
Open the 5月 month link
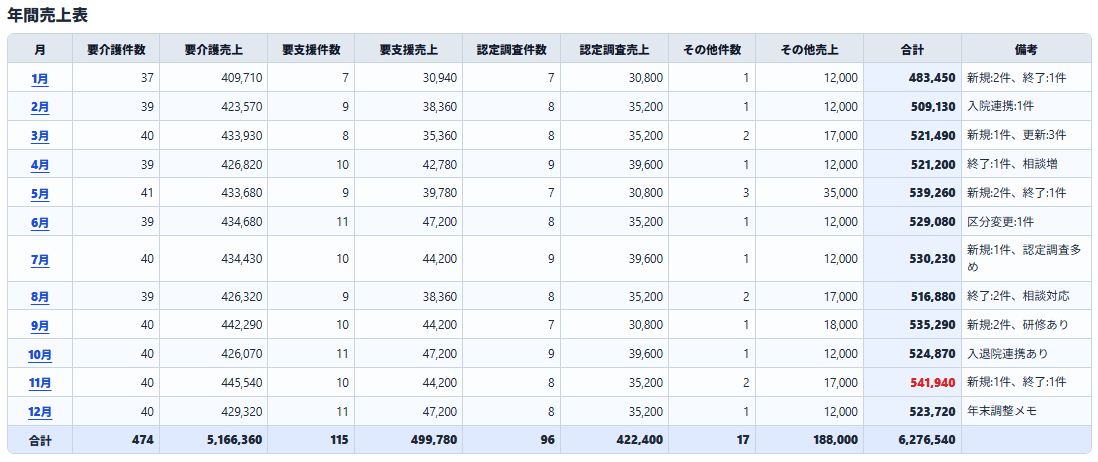(x=40, y=194)
